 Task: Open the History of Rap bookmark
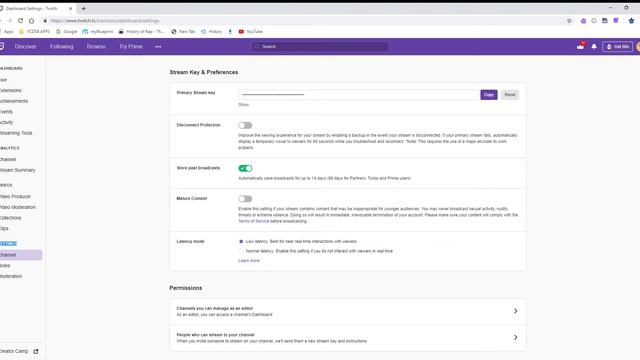click(x=141, y=31)
